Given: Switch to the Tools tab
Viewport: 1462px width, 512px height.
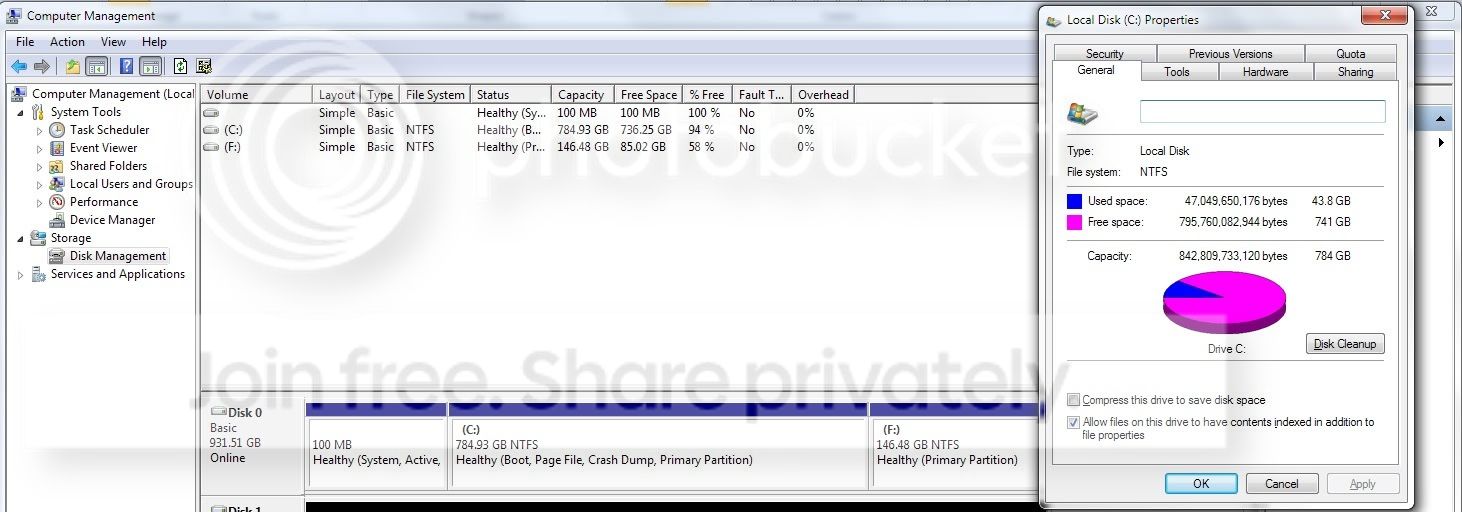Looking at the screenshot, I should click(1177, 72).
